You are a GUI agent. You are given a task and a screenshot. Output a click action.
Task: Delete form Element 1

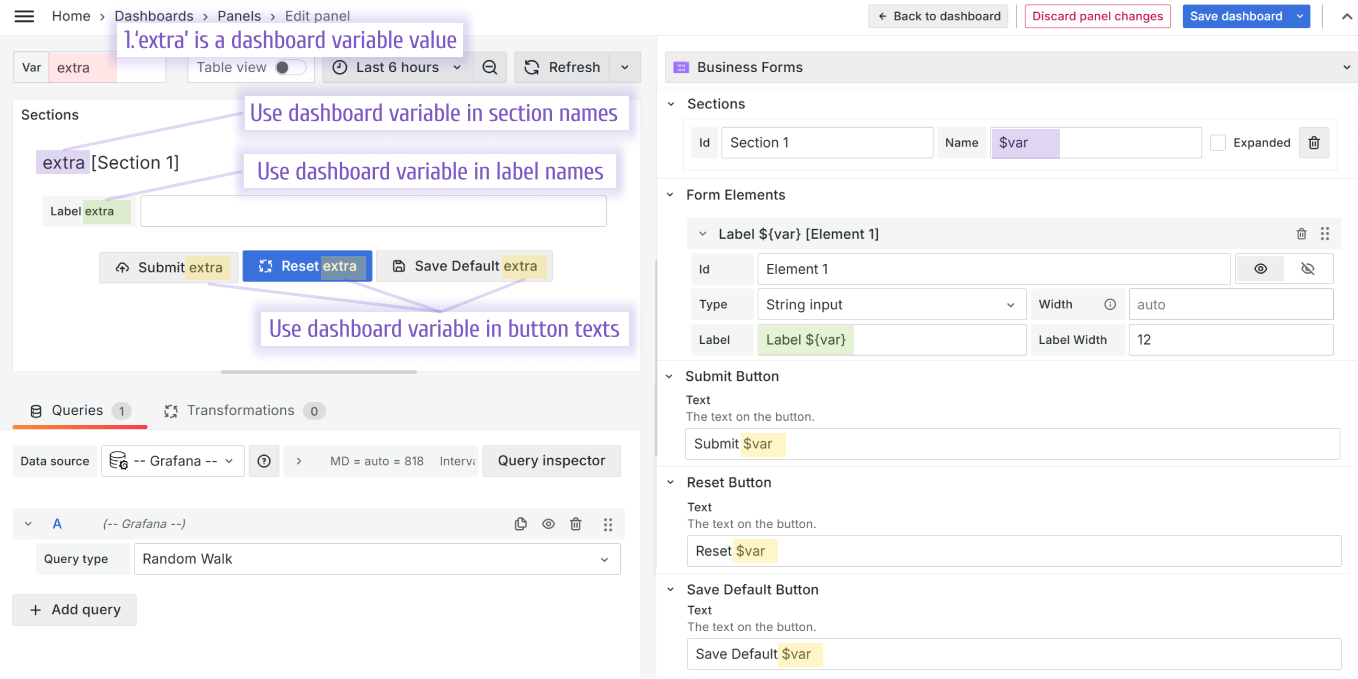pyautogui.click(x=1301, y=233)
